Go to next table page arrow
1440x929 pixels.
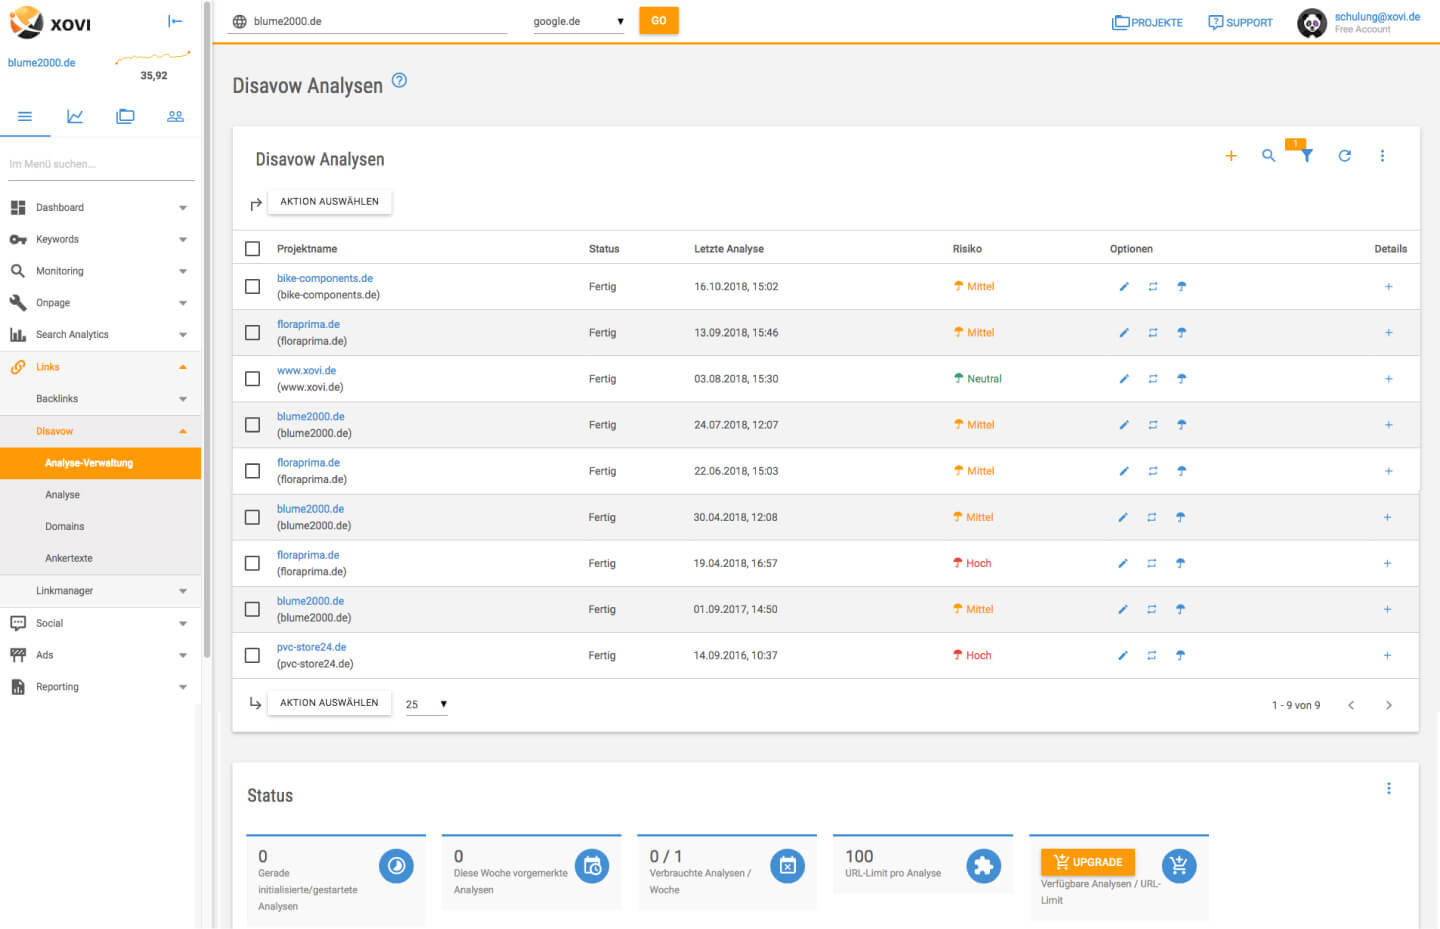(1388, 706)
